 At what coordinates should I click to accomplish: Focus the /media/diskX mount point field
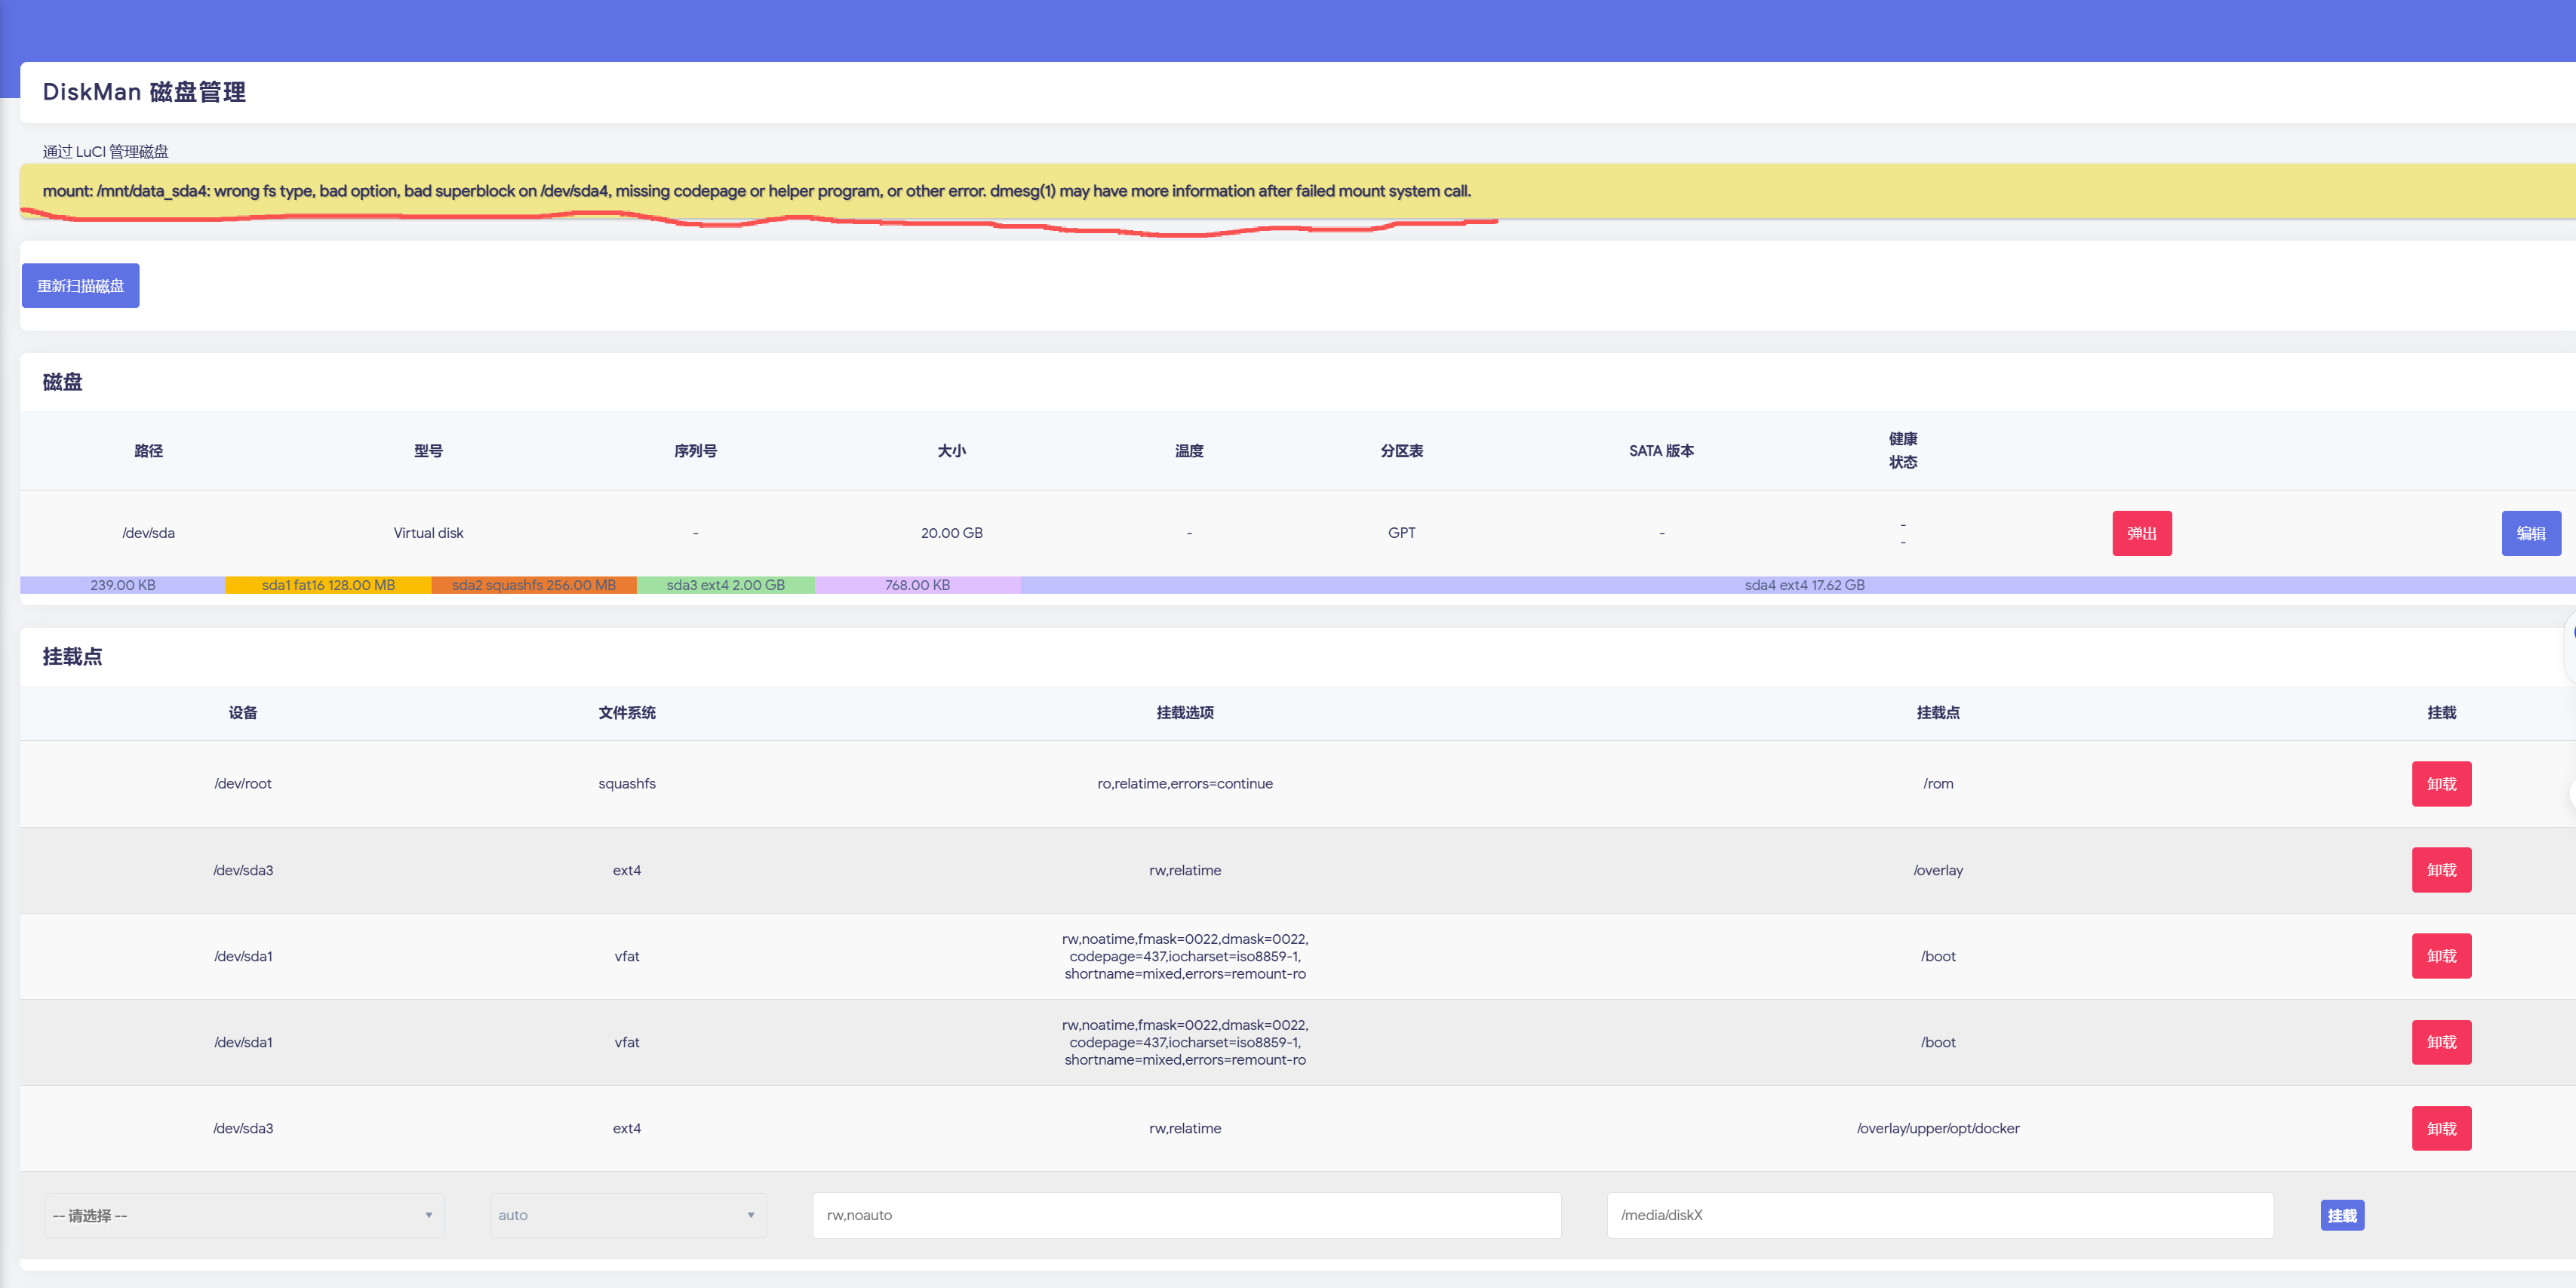(1938, 1215)
